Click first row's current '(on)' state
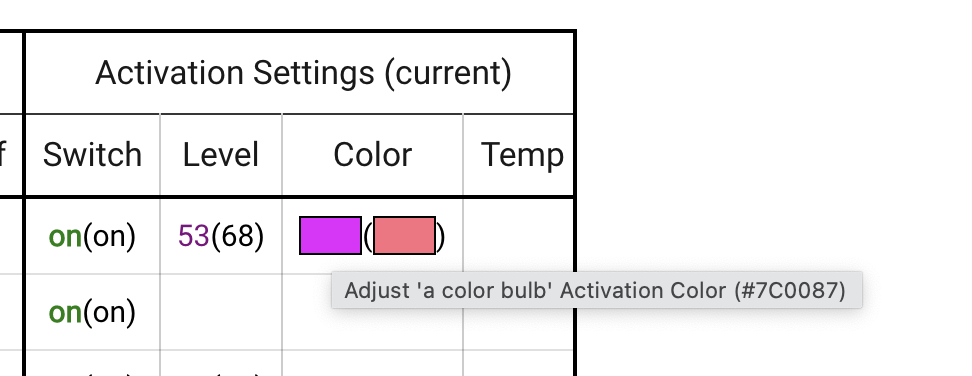The image size is (972, 376). tap(109, 237)
